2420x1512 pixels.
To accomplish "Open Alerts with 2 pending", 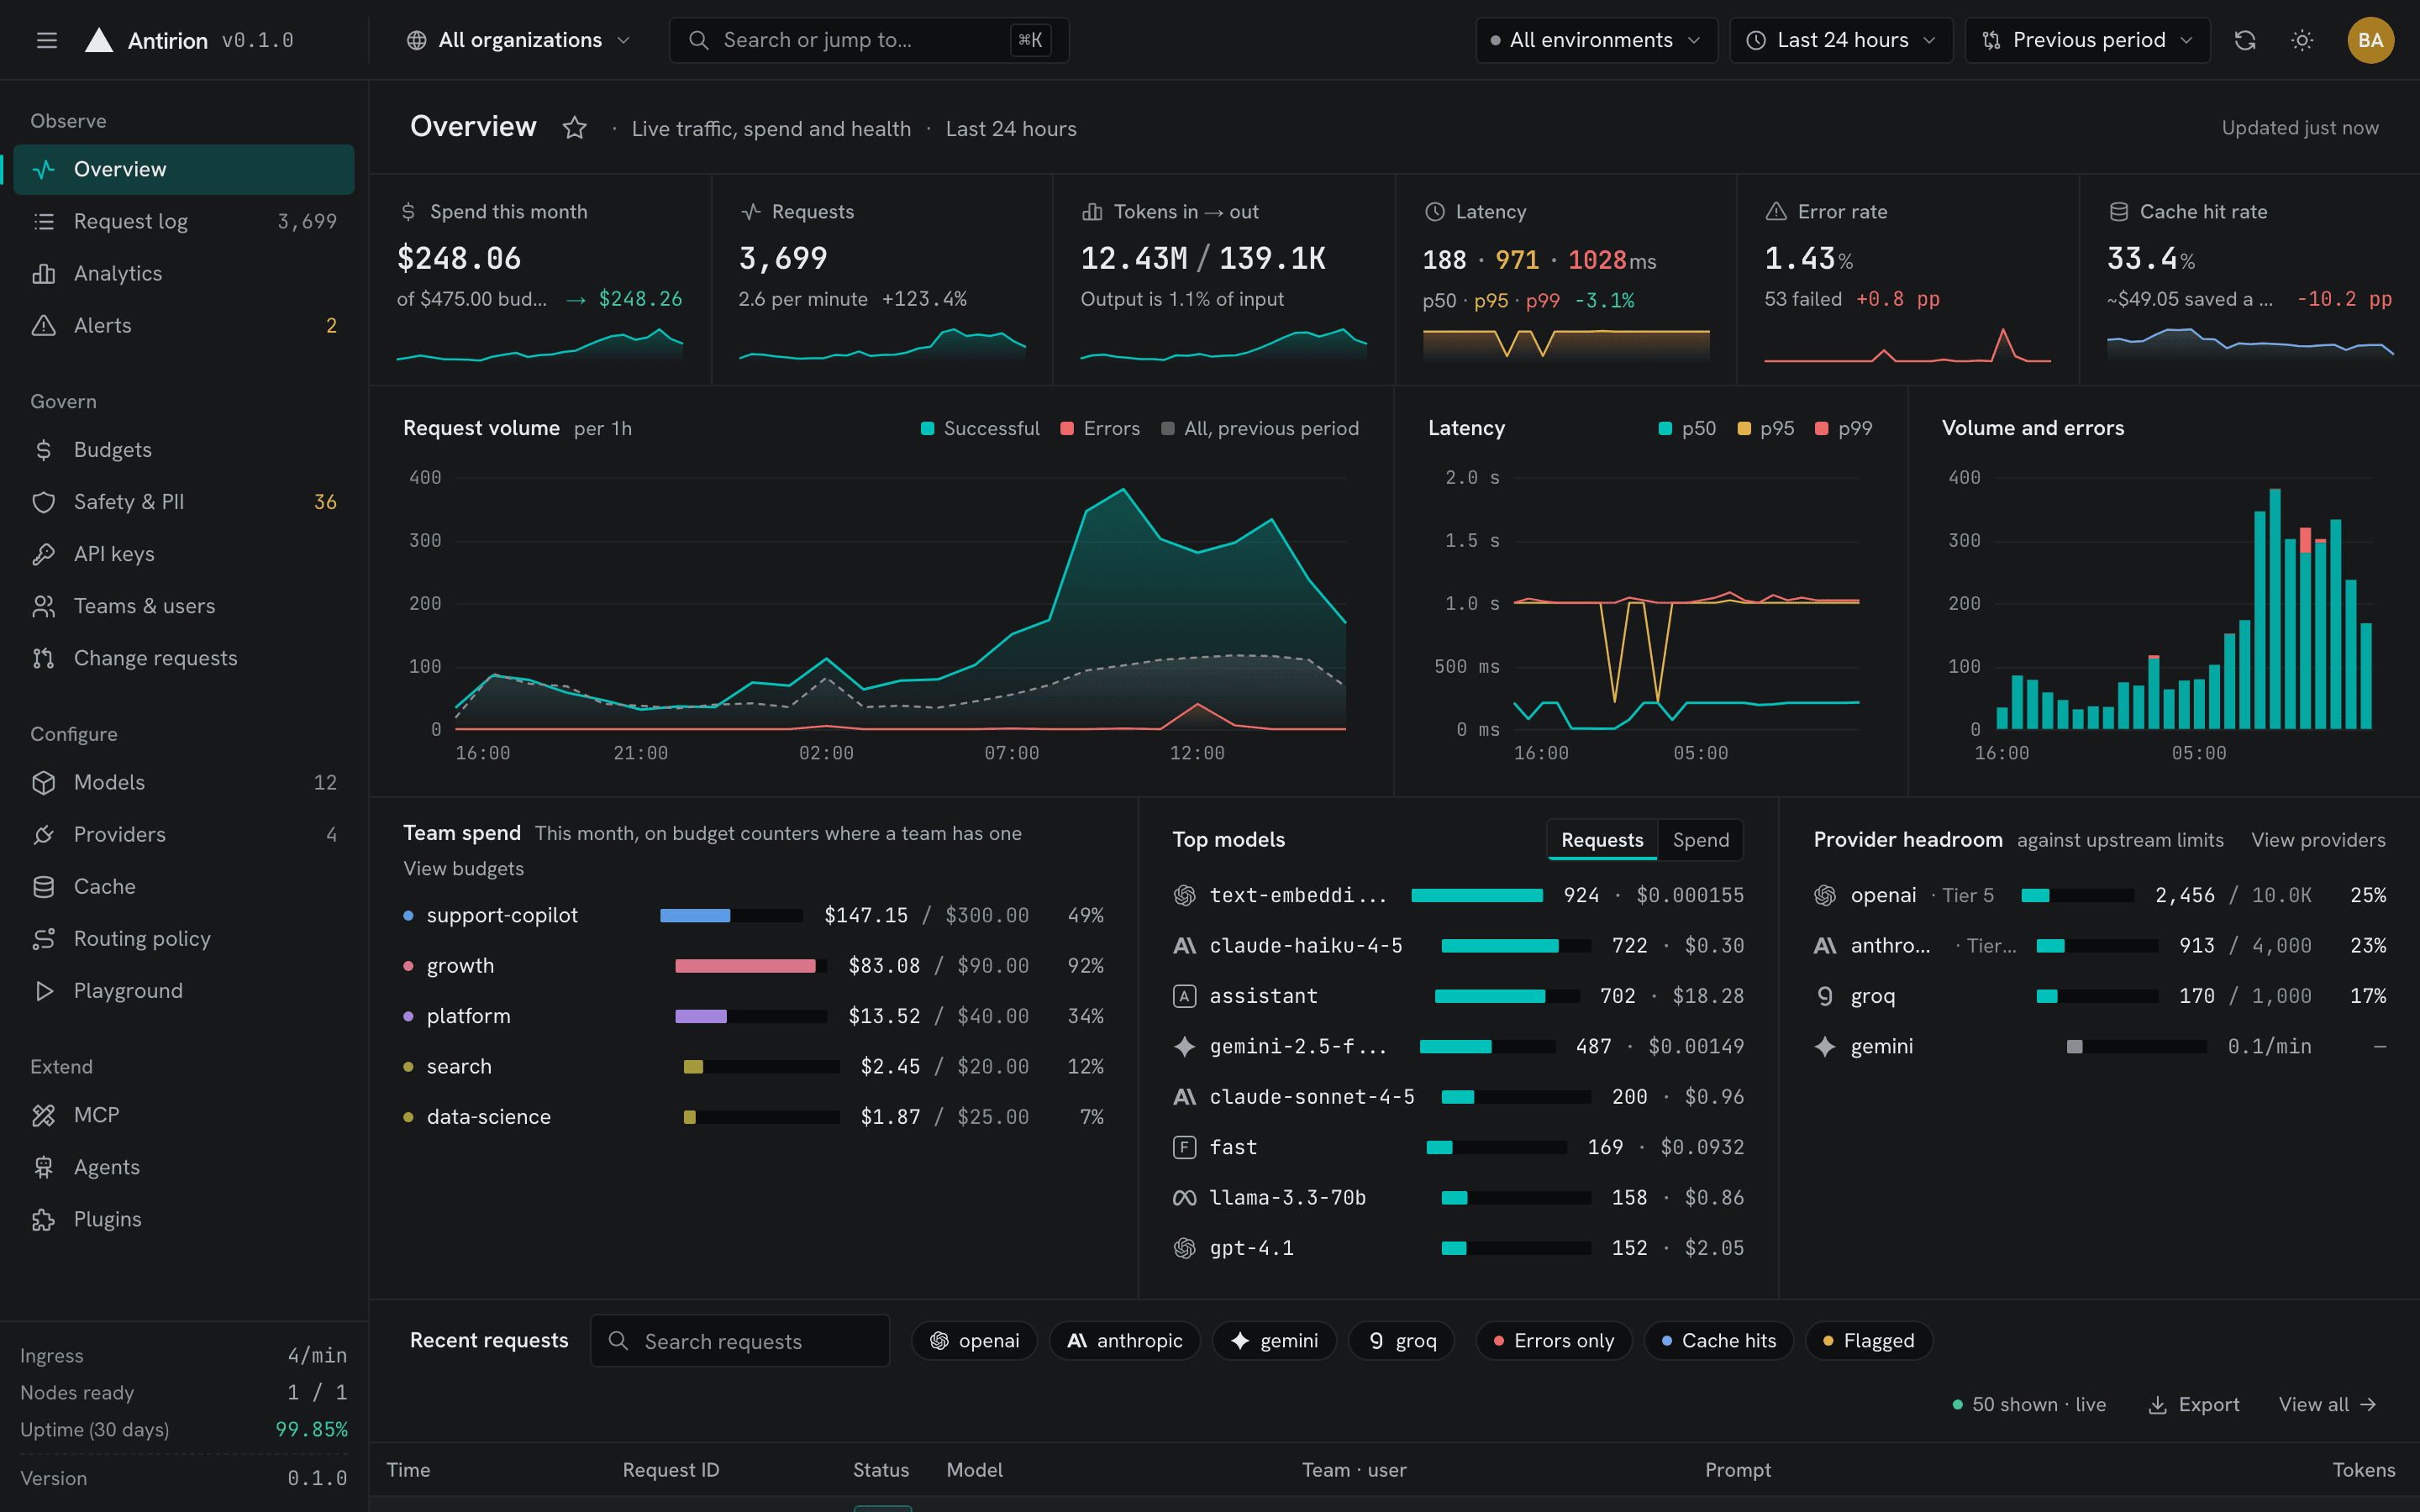I will click(184, 325).
